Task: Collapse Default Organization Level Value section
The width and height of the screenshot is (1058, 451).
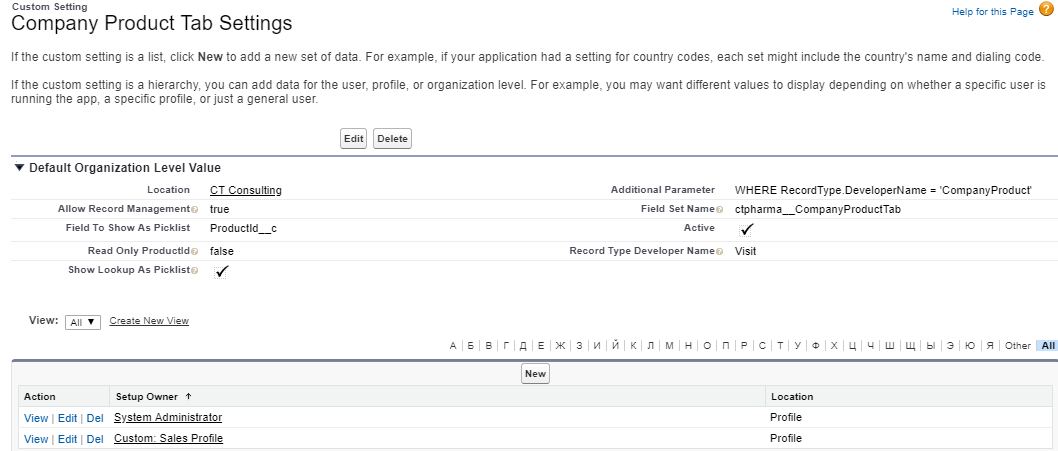Action: pos(19,168)
